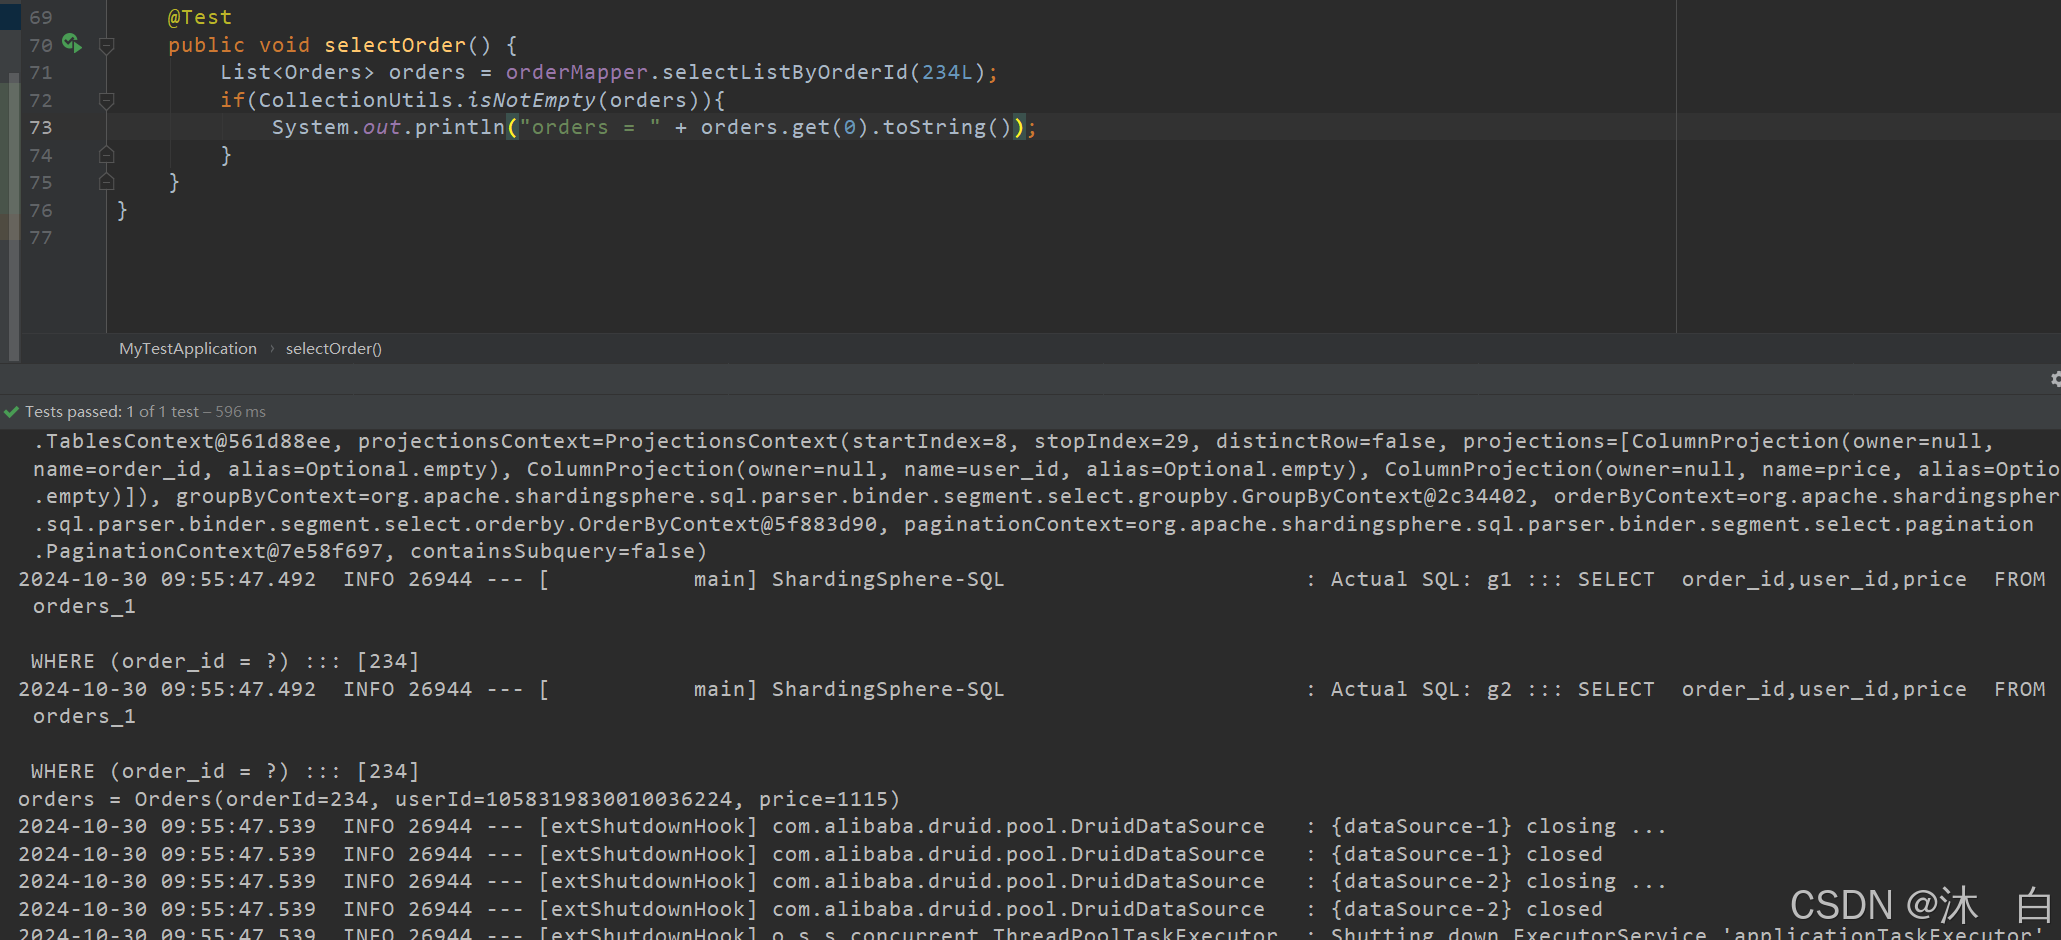The image size is (2061, 940).
Task: Click the rerun test icon beside line 70
Action: point(70,44)
